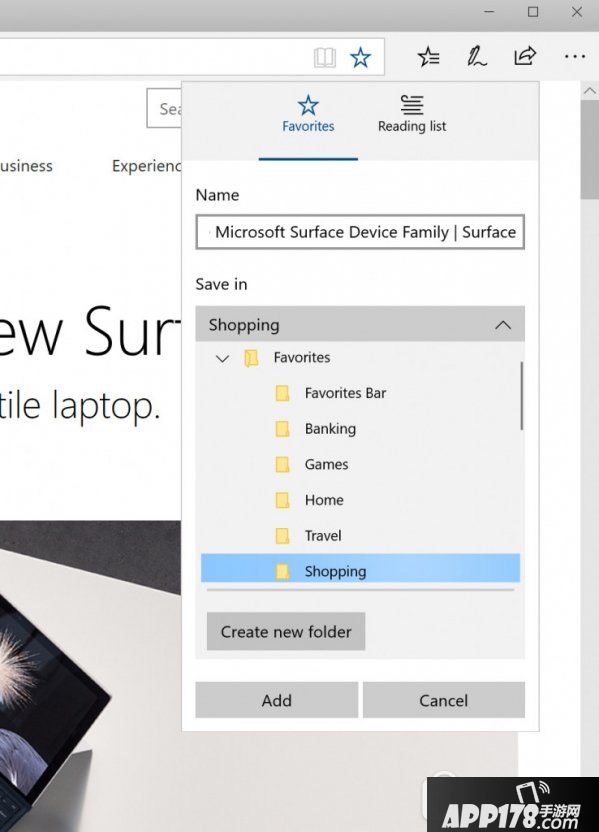Click the Cancel button
Screen dimensions: 599x832
pos(444,700)
